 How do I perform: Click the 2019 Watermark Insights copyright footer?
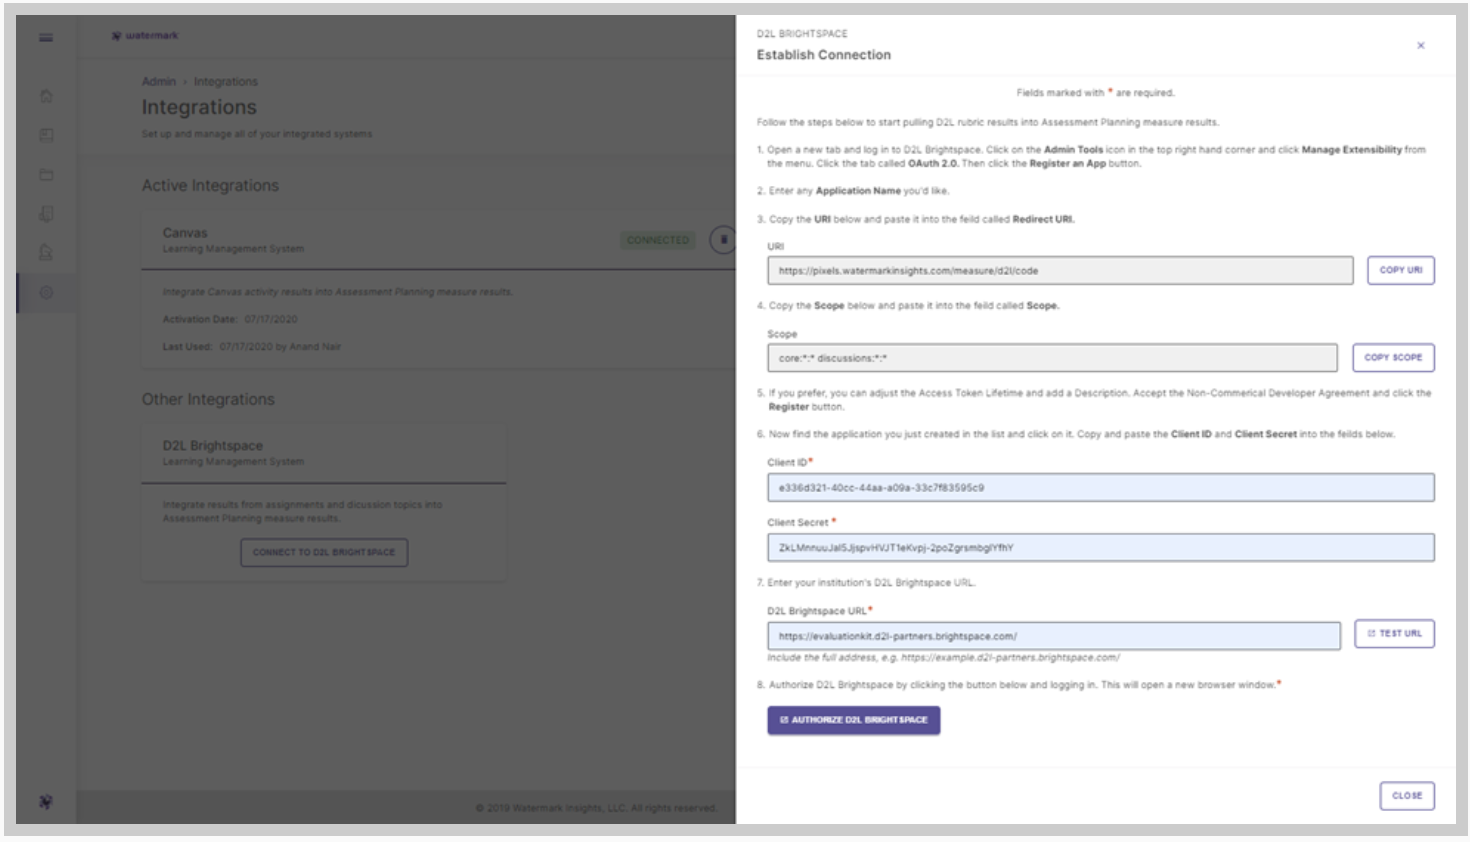(x=596, y=808)
